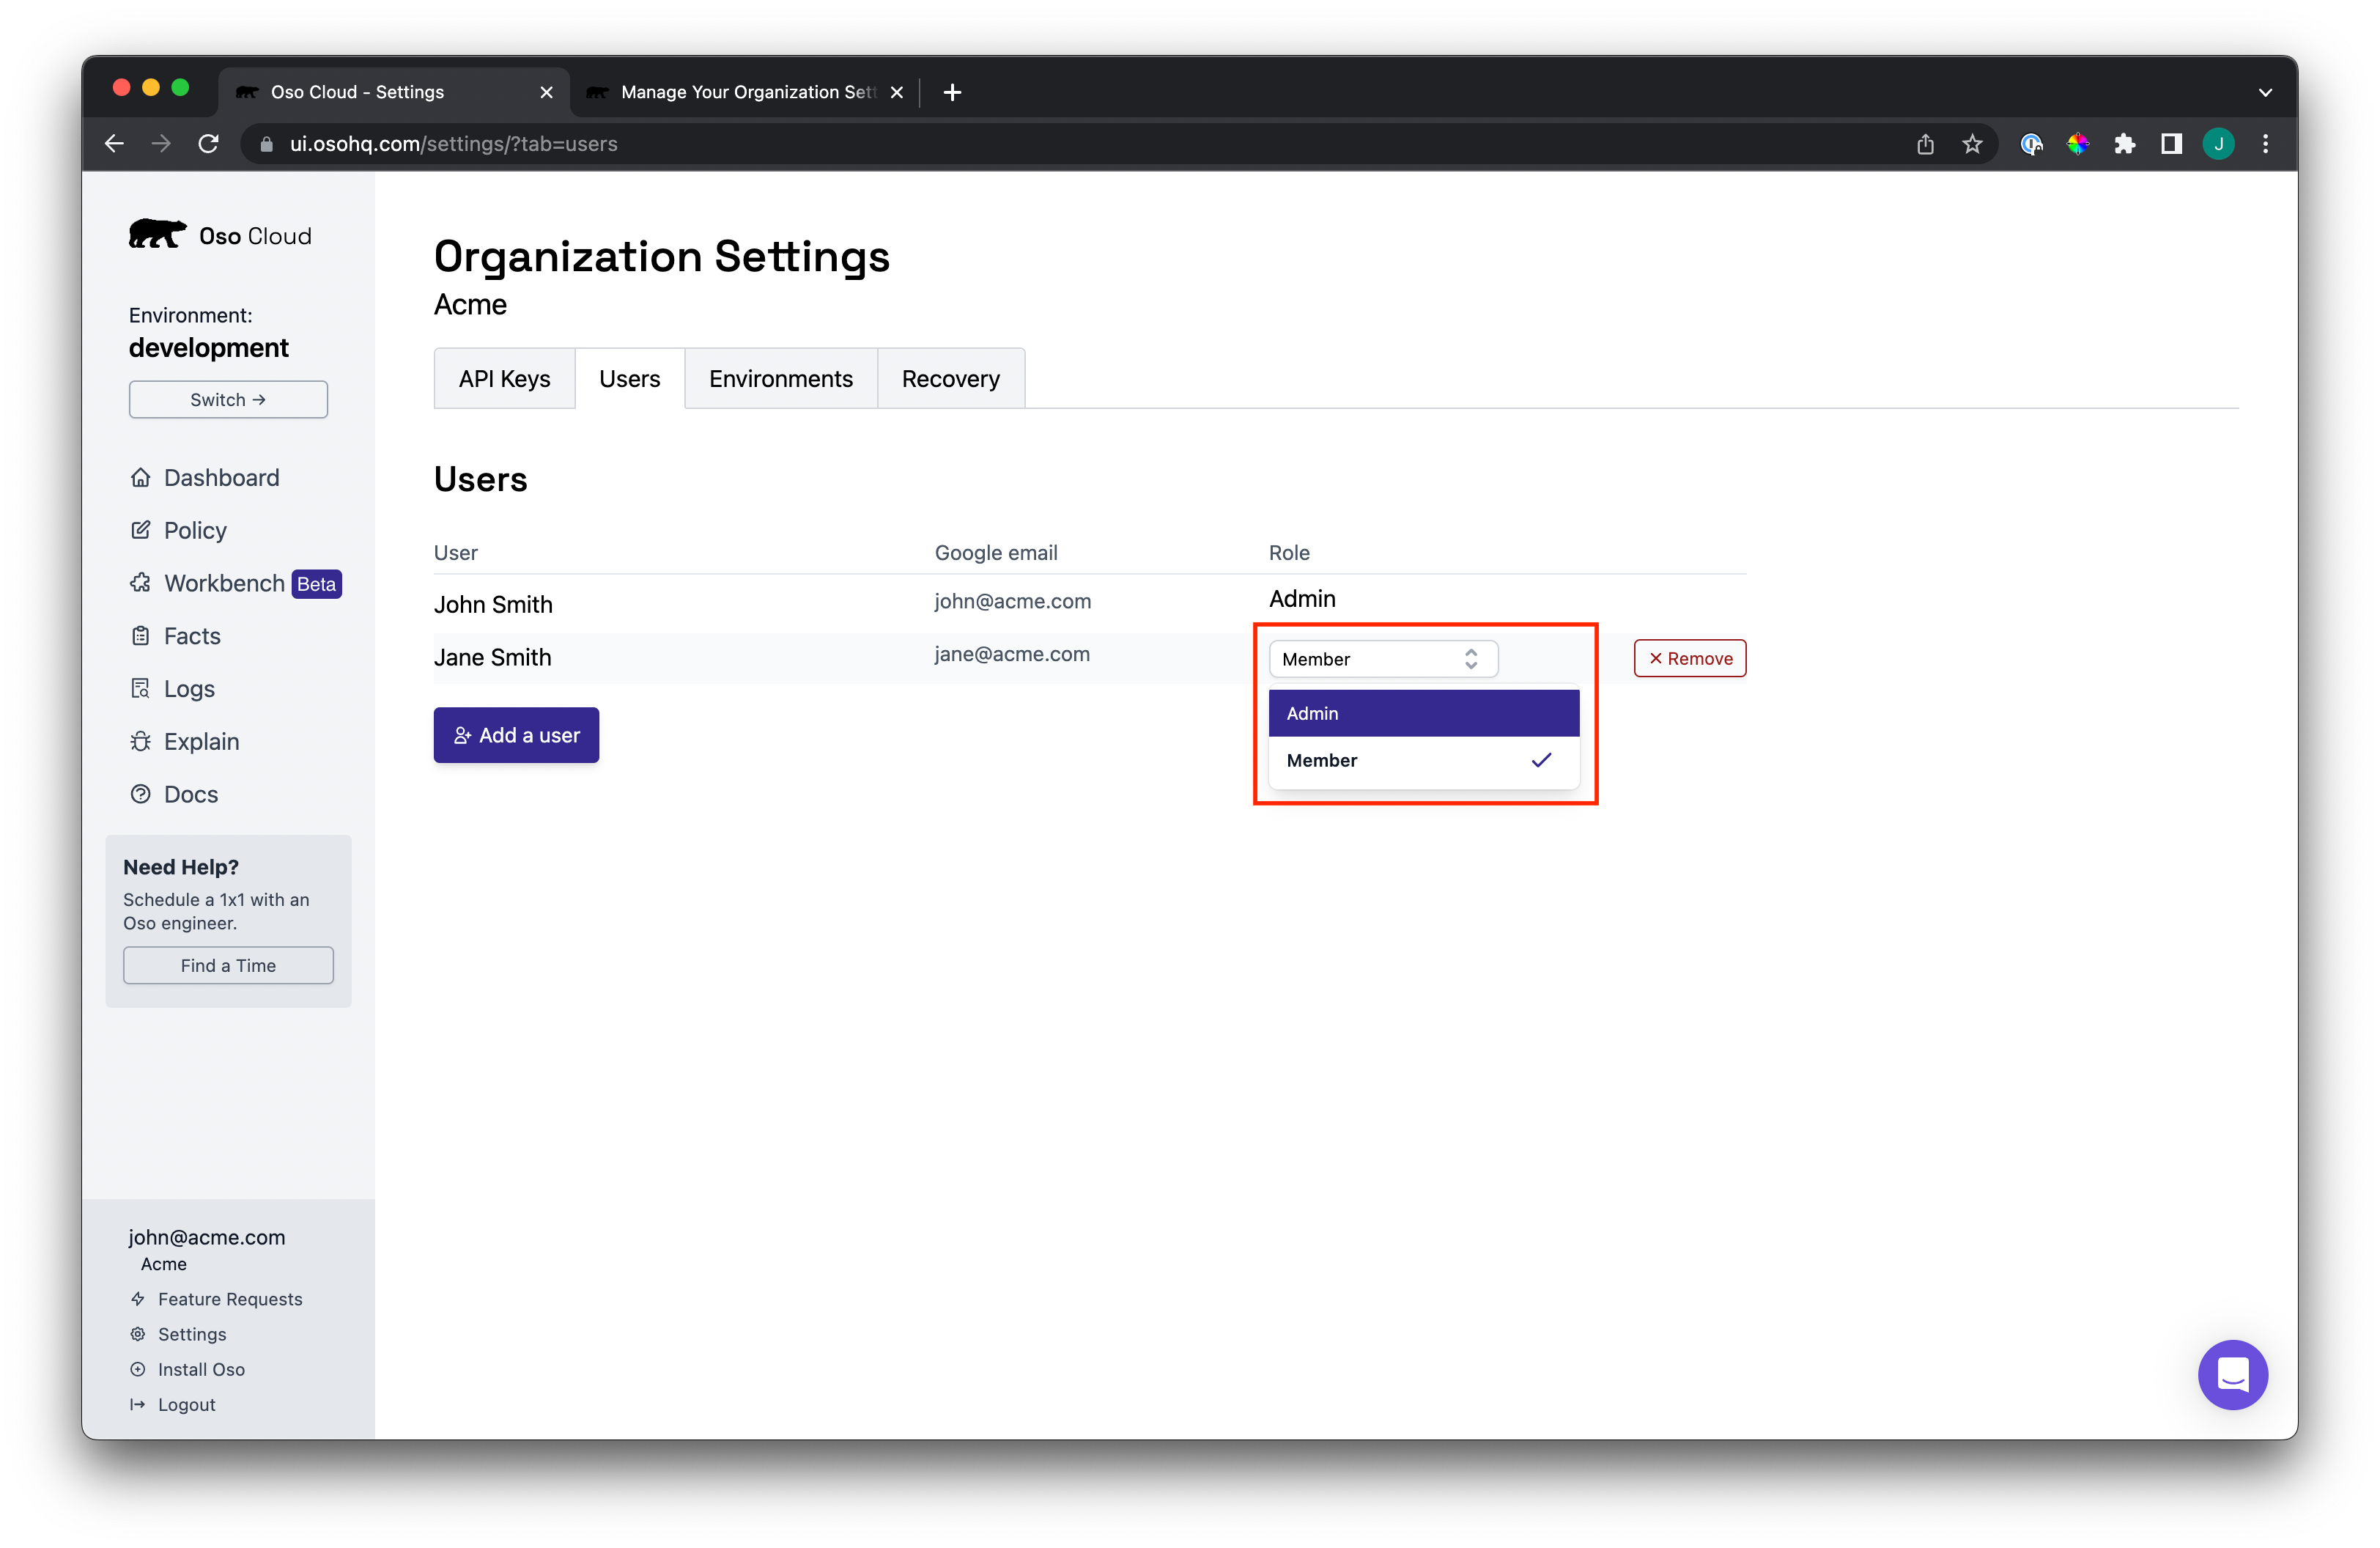Choose the checked Member option

click(1423, 760)
